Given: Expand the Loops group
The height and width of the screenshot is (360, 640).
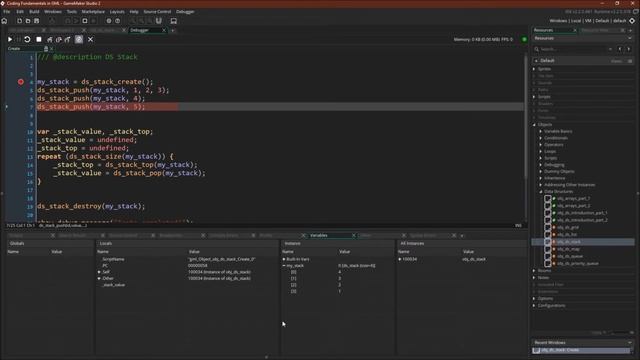Looking at the screenshot, I should [x=541, y=151].
